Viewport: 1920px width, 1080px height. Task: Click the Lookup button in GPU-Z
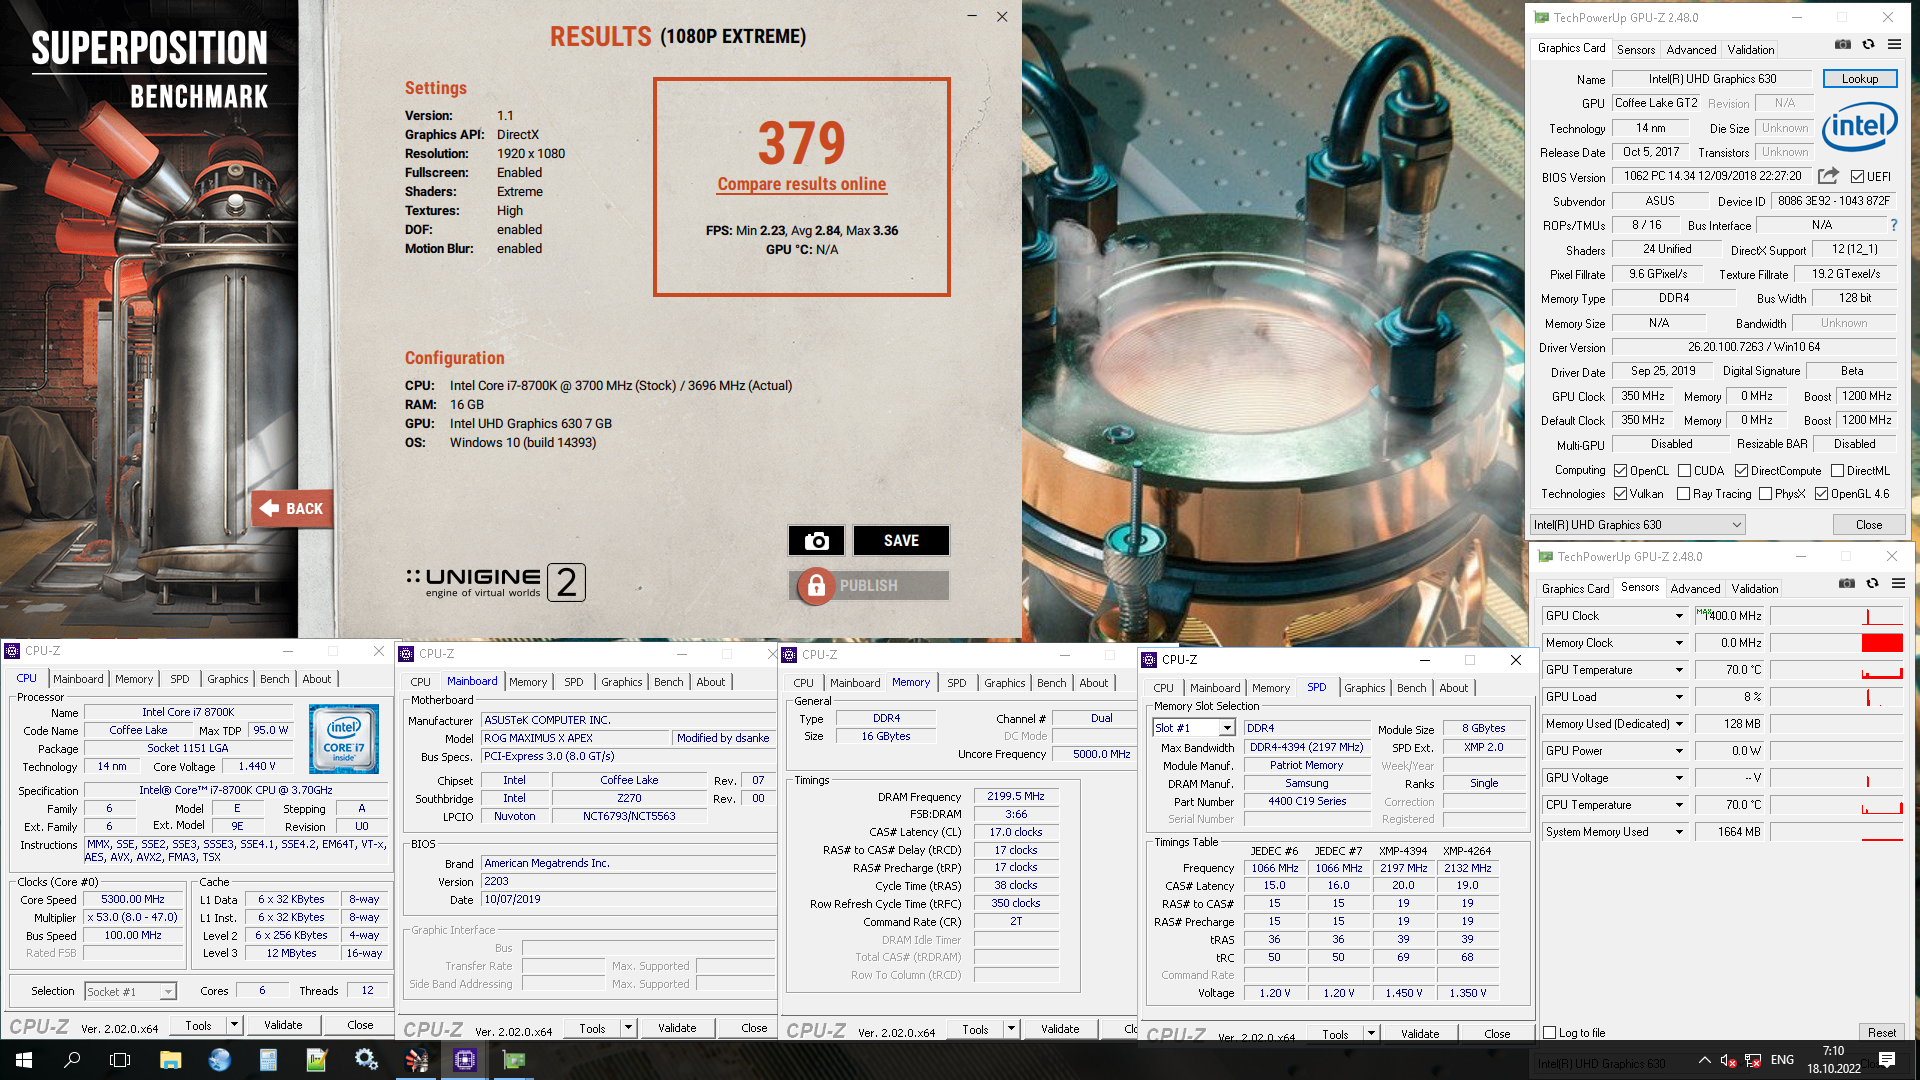coord(1860,79)
